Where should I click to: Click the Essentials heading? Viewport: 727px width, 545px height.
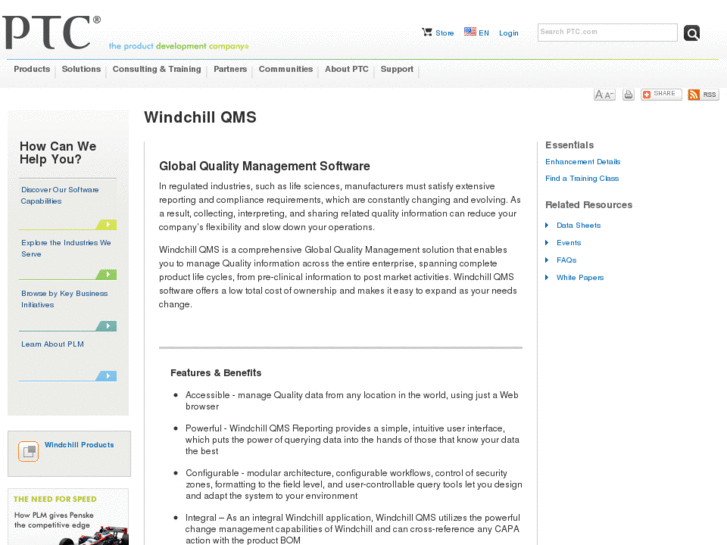pos(569,145)
